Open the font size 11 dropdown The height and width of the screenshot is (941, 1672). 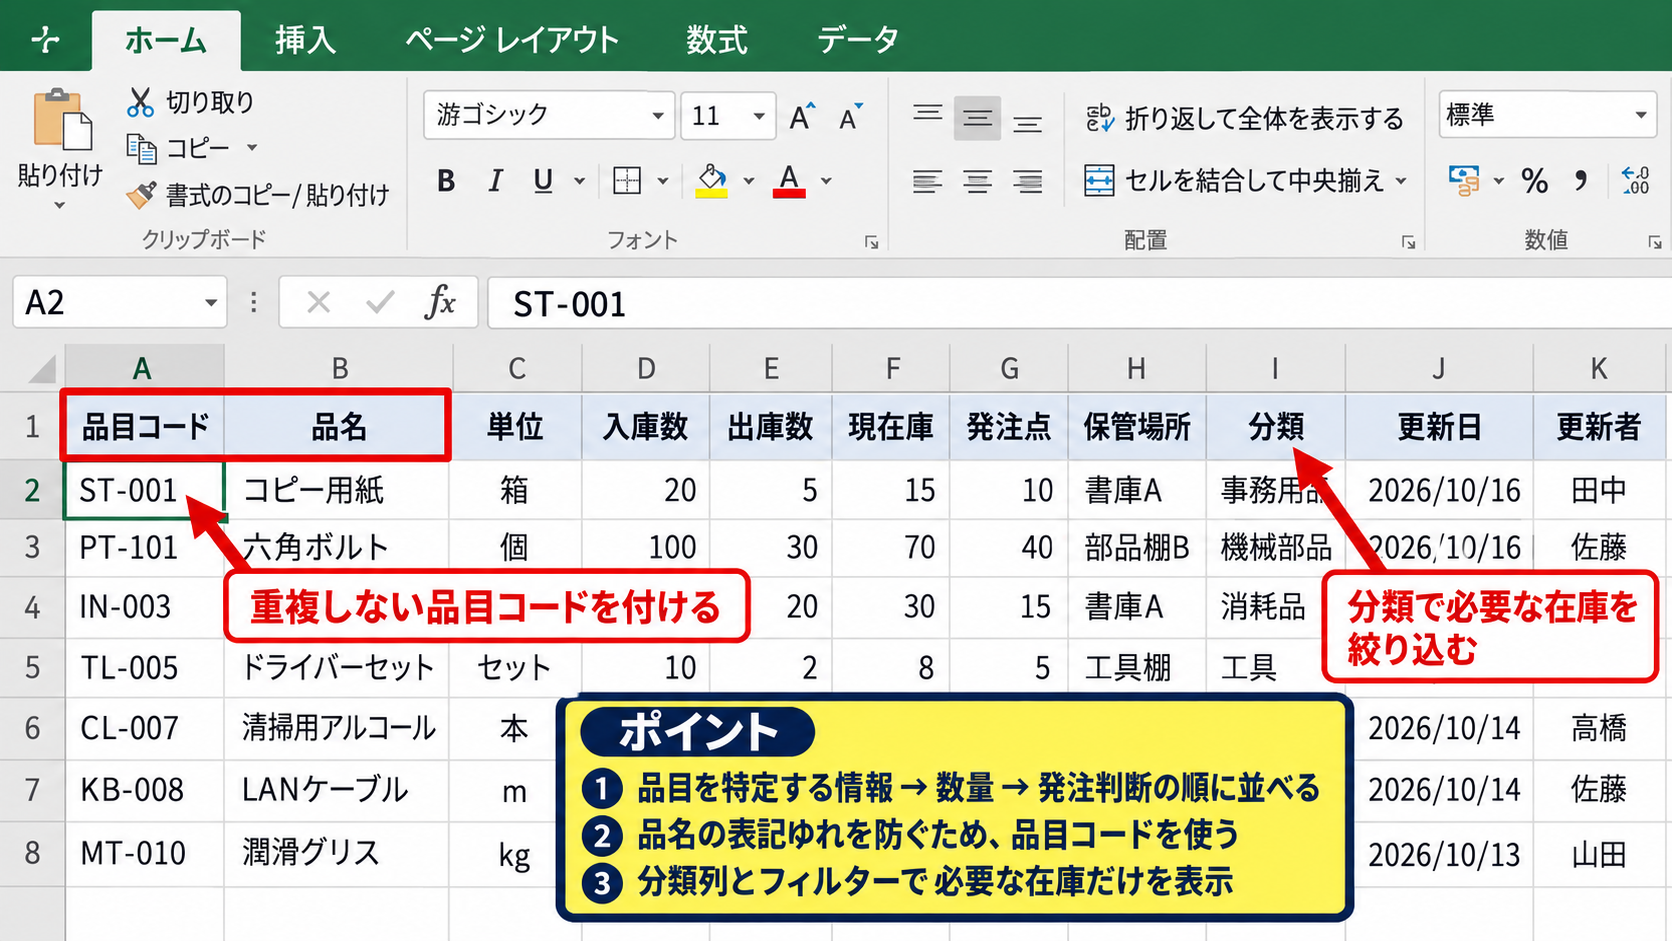click(x=759, y=116)
